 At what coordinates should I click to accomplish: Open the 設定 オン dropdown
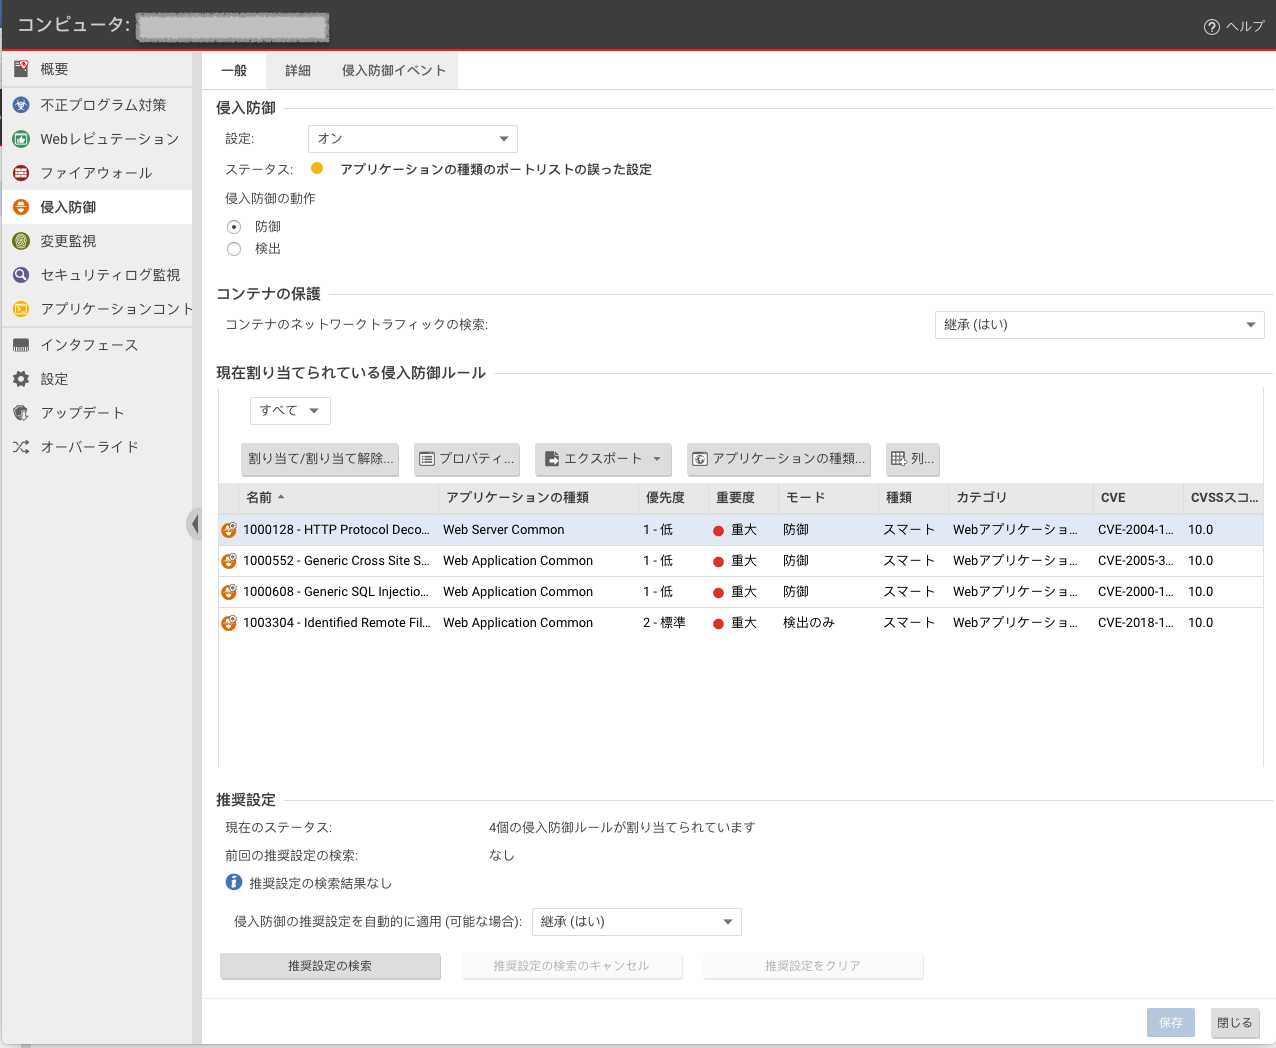point(412,139)
